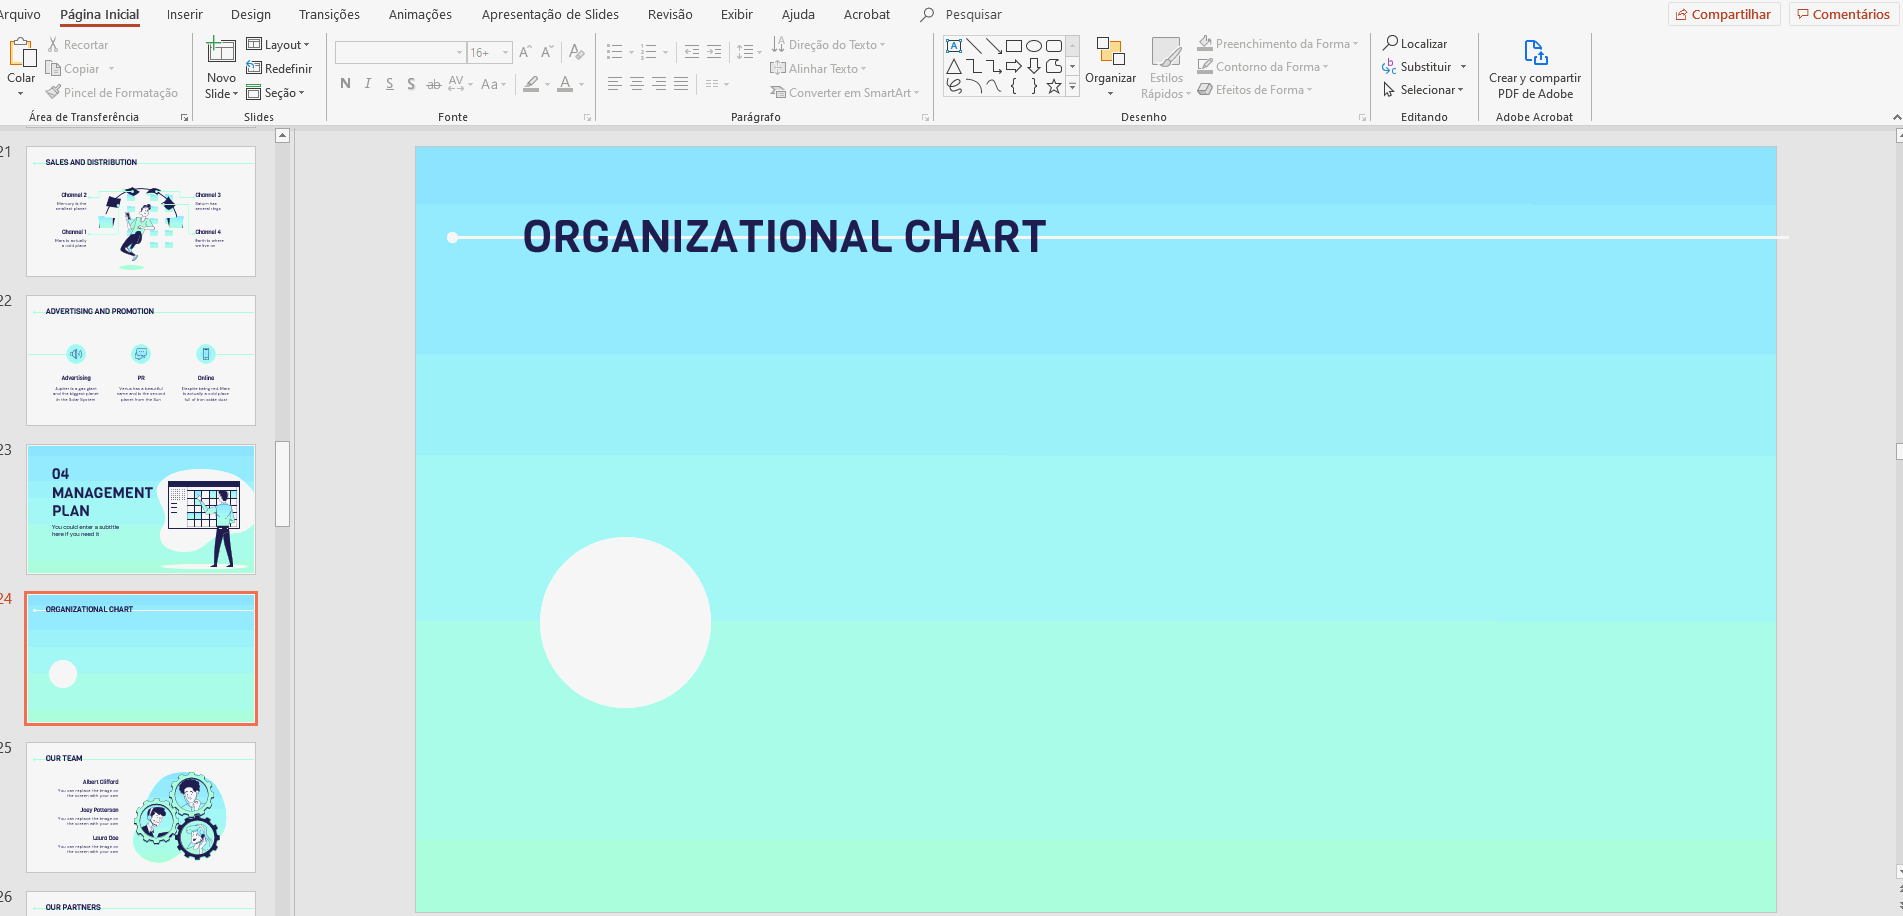Toggle text shadow formatting
Image resolution: width=1903 pixels, height=916 pixels.
click(x=411, y=84)
